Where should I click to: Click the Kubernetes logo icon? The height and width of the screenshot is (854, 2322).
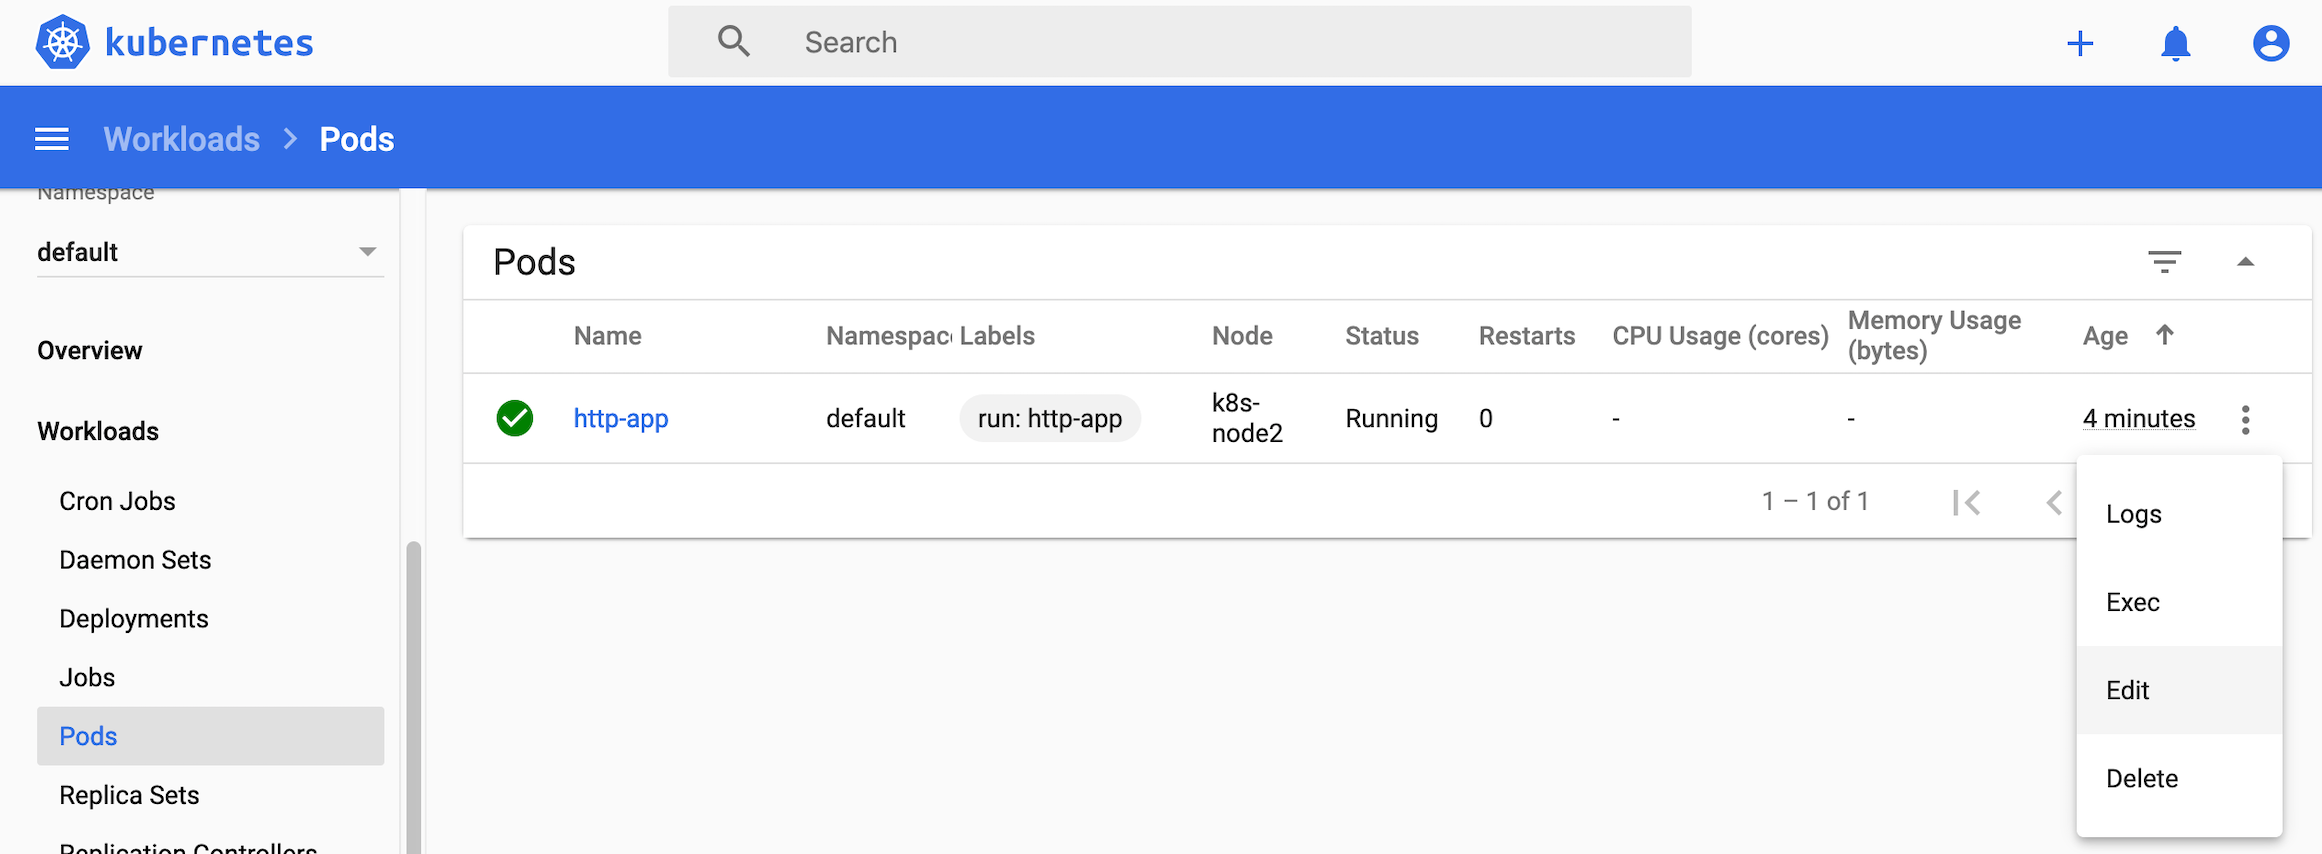coord(62,43)
